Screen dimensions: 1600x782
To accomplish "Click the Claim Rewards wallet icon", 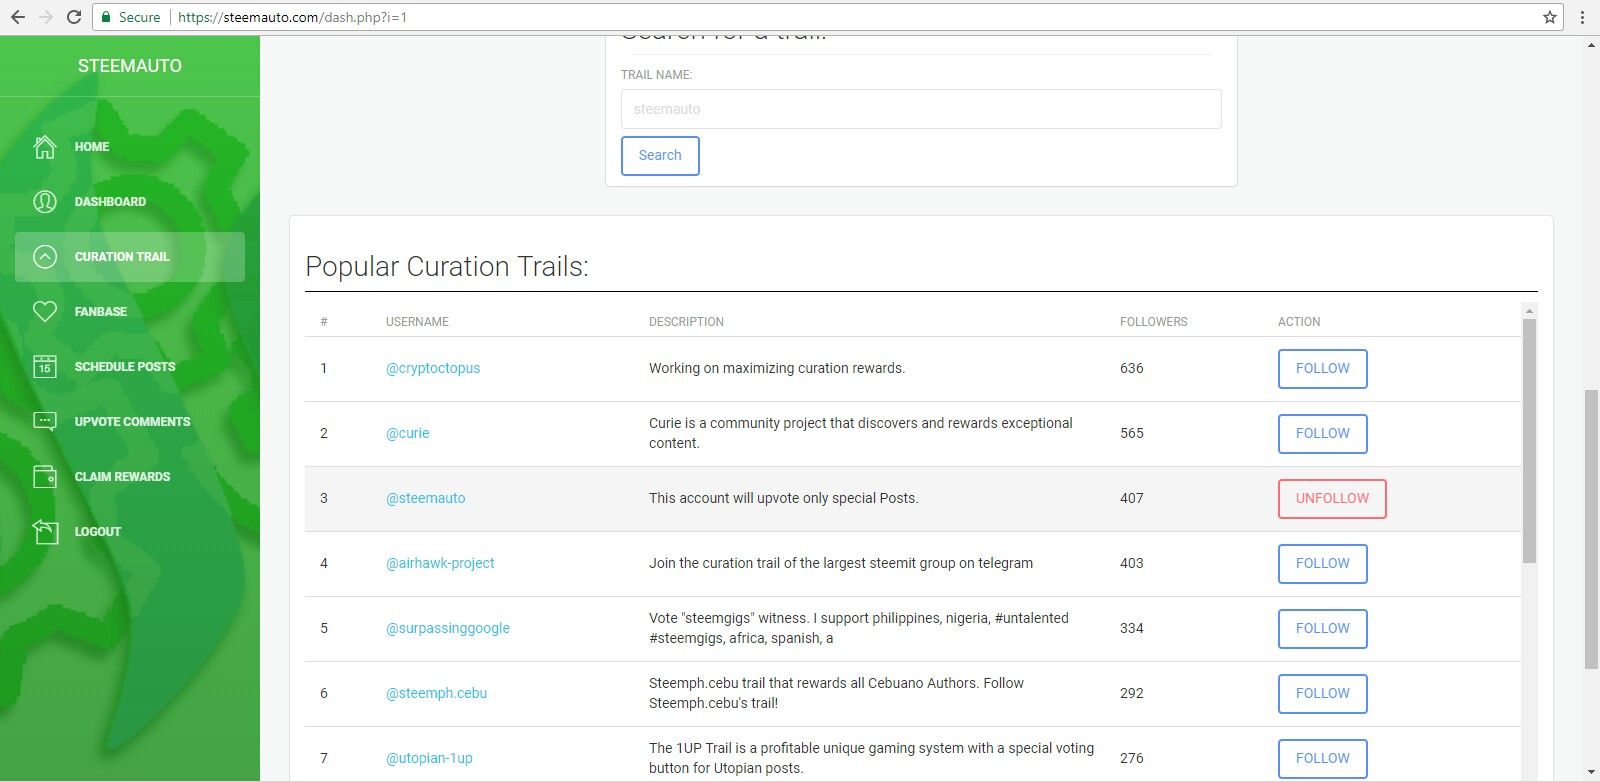I will point(45,477).
